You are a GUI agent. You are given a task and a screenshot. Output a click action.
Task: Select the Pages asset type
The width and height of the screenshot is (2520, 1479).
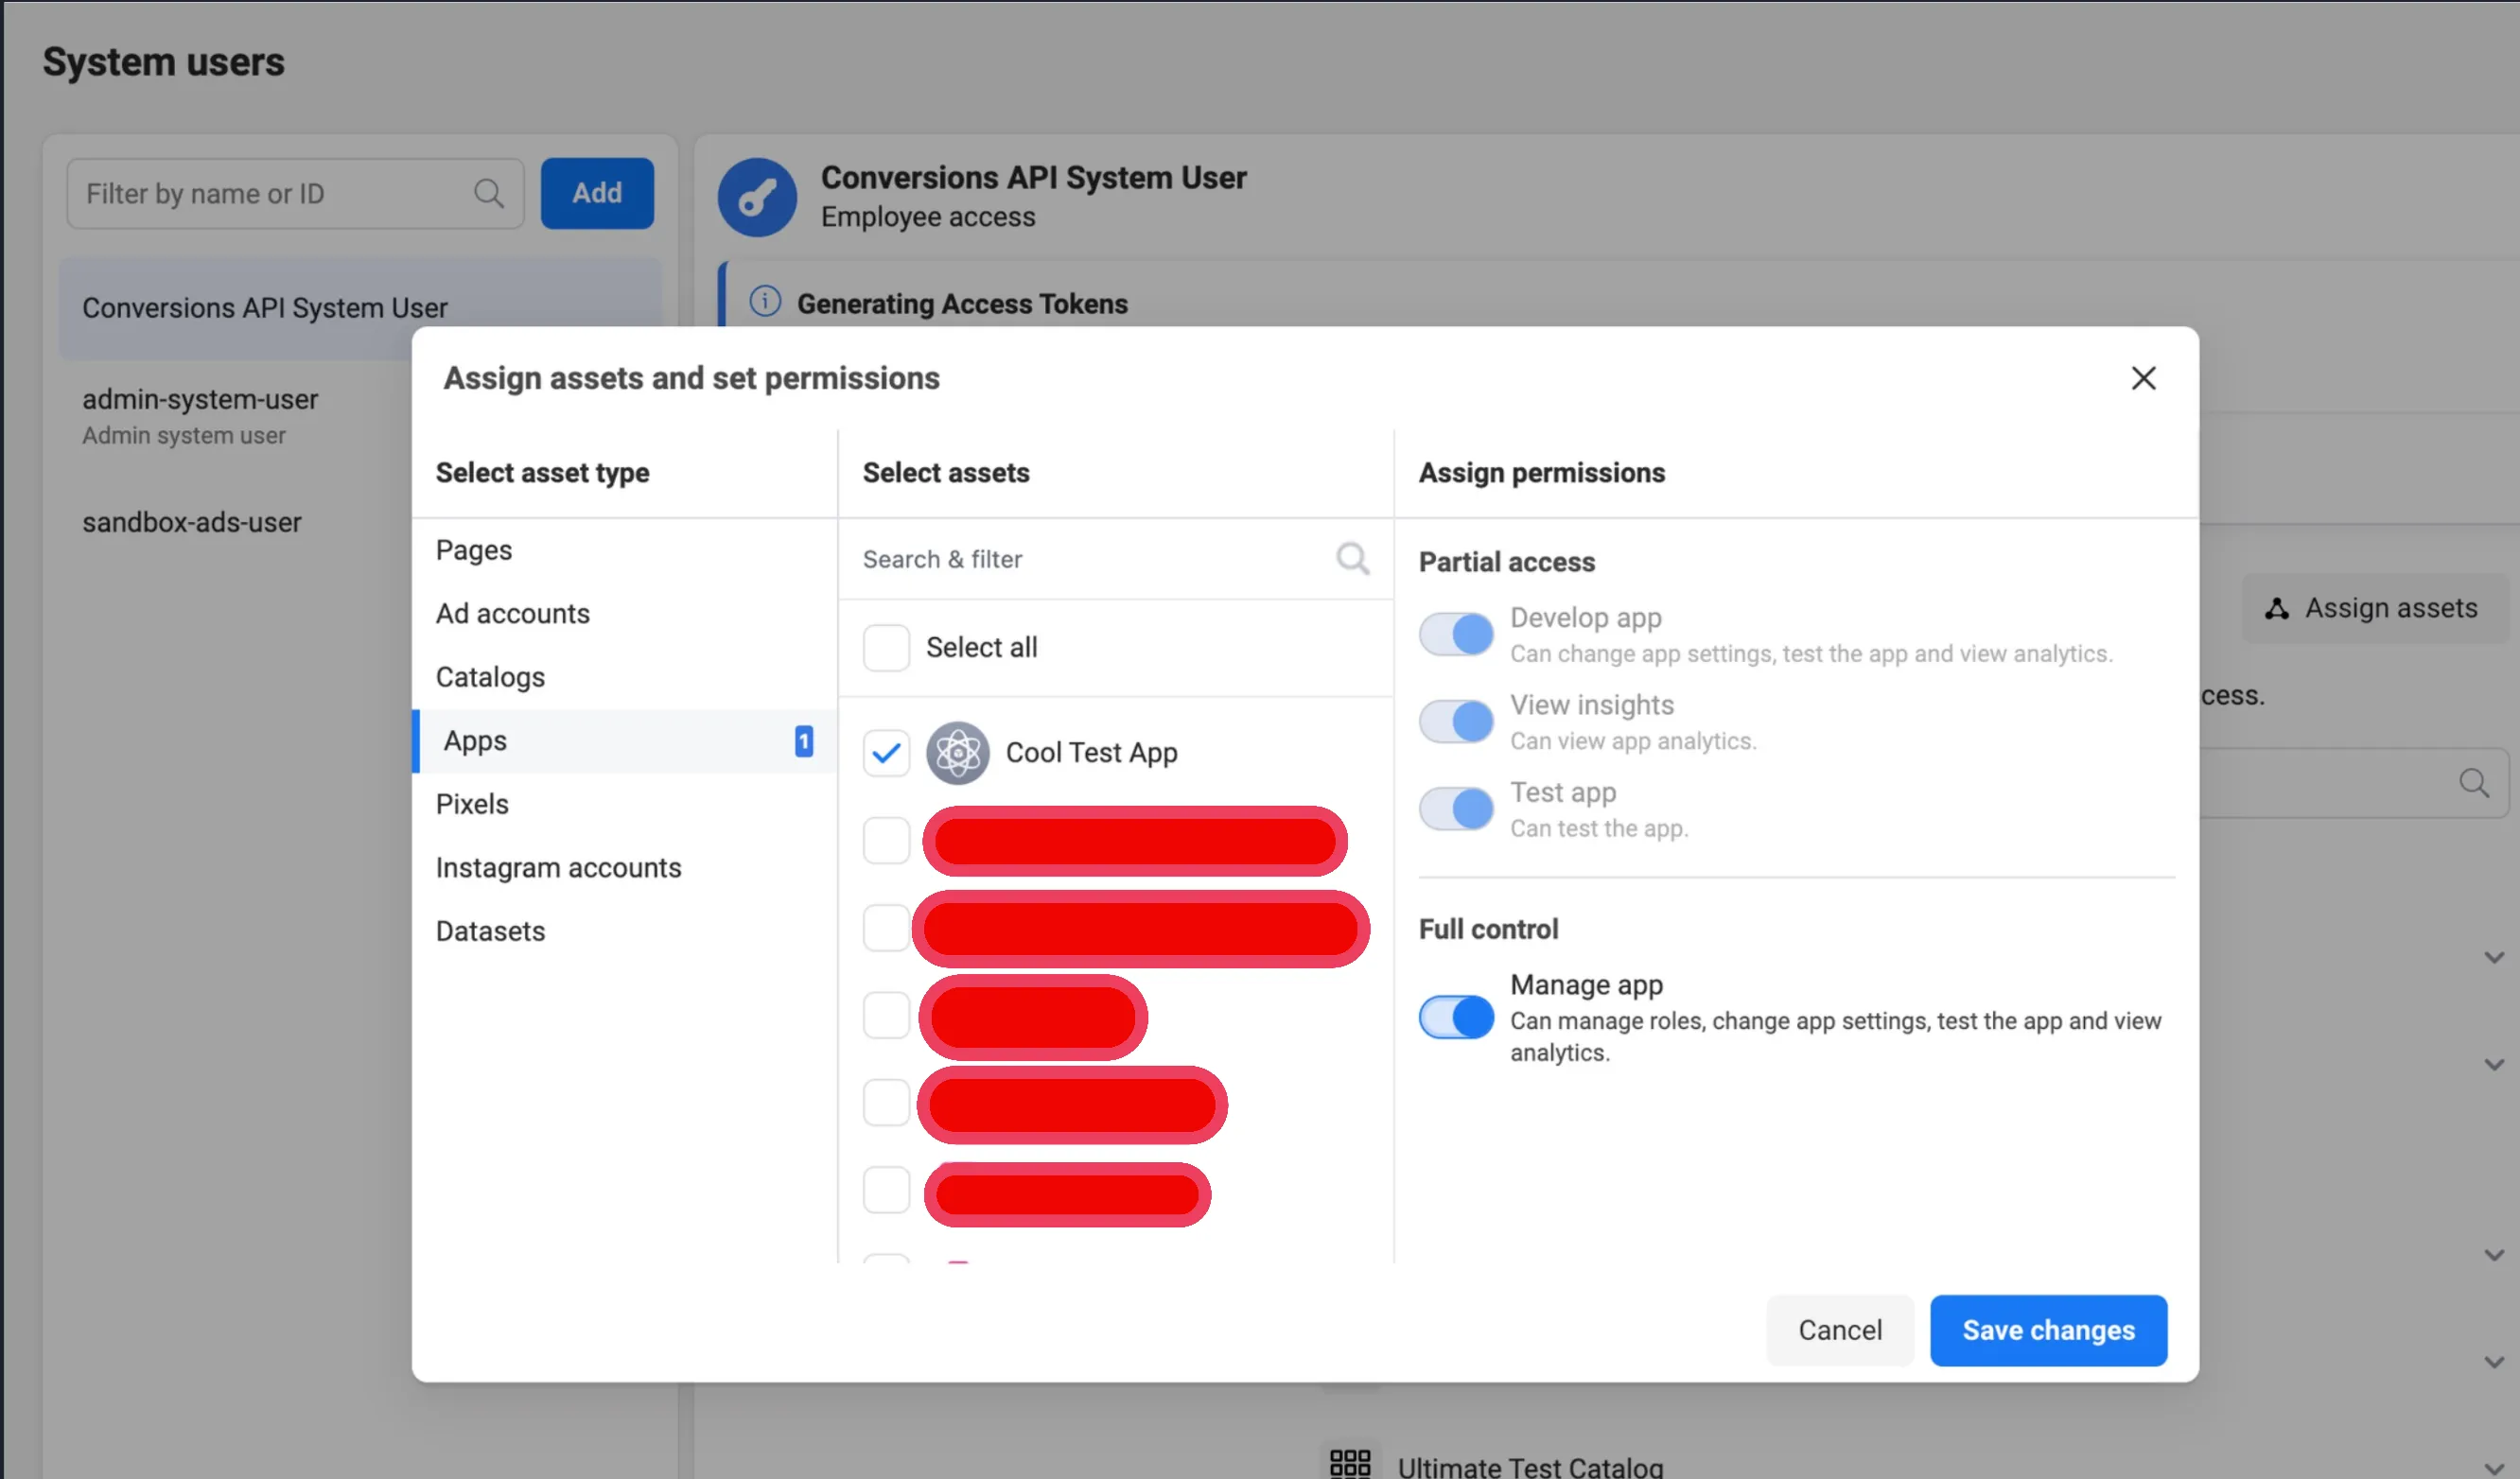click(x=624, y=550)
